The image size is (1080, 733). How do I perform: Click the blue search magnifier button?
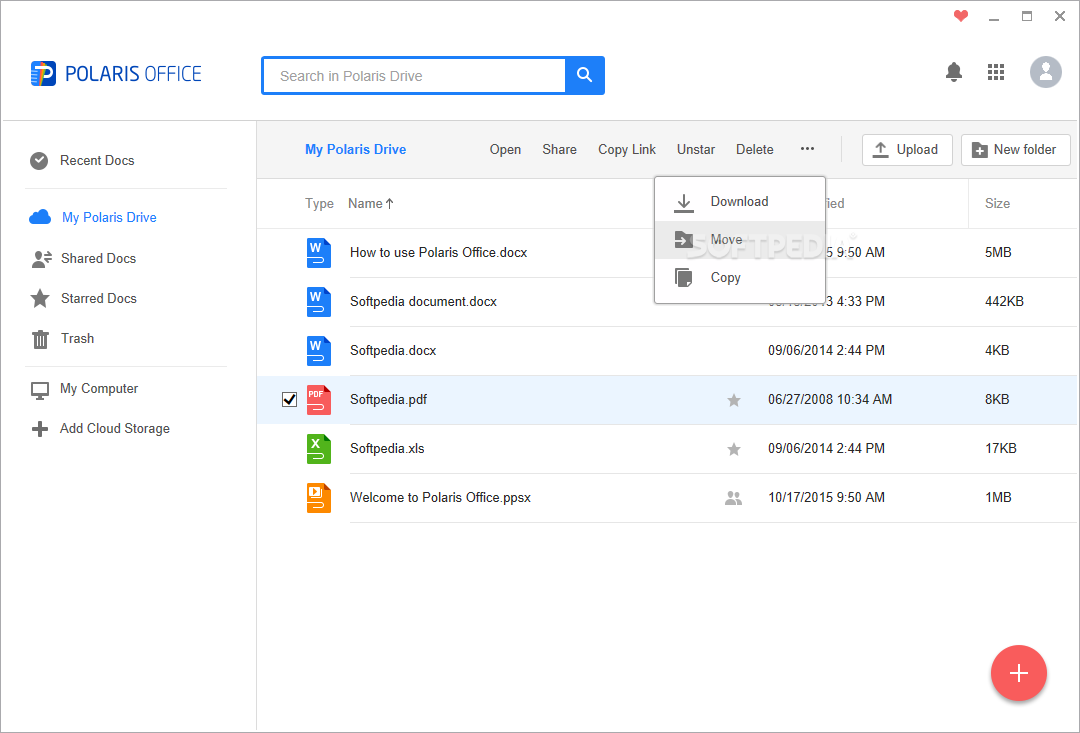pos(584,75)
